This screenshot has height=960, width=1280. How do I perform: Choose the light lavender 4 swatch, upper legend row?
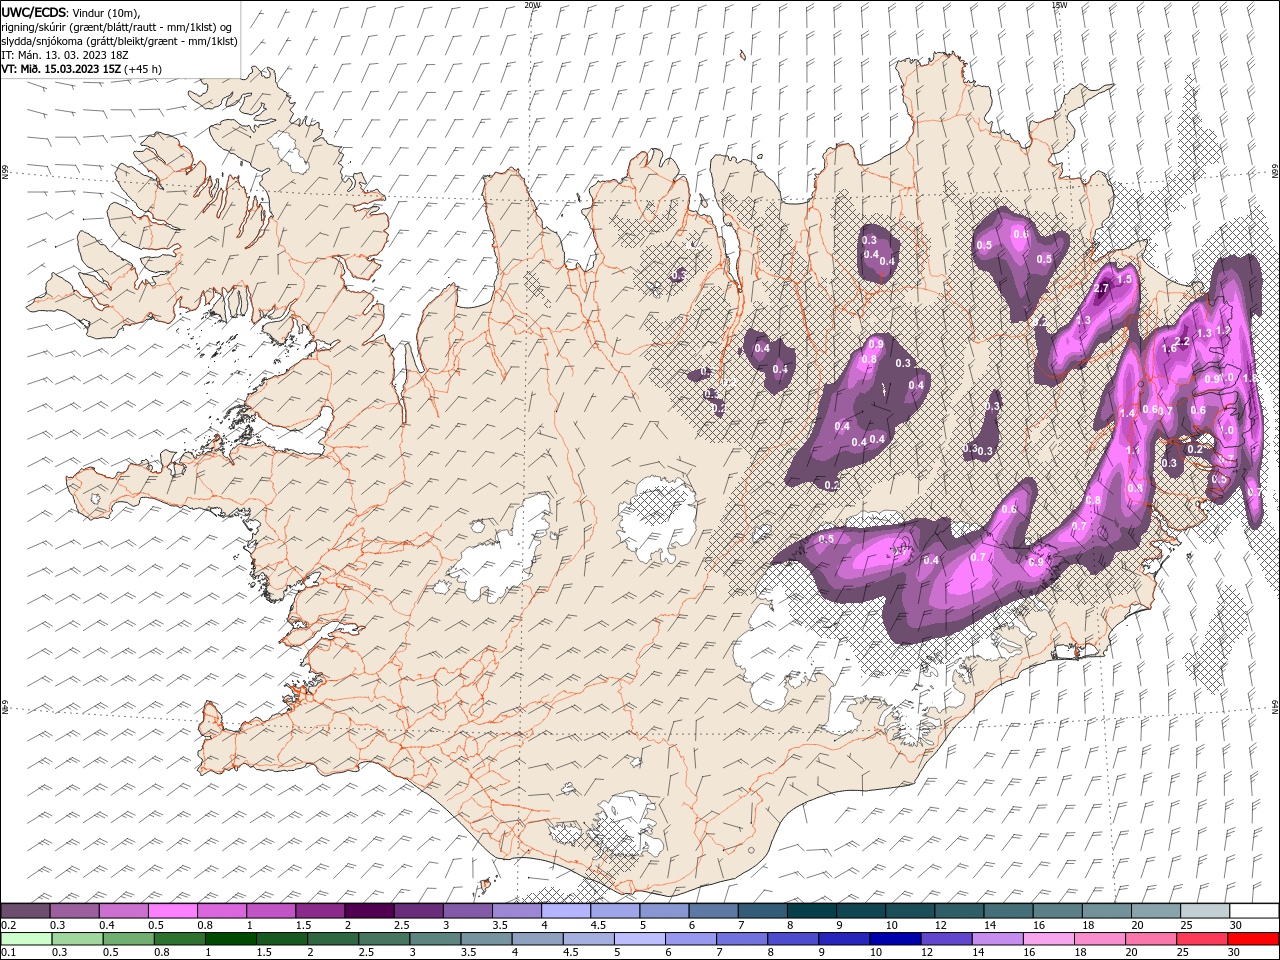[x=565, y=911]
